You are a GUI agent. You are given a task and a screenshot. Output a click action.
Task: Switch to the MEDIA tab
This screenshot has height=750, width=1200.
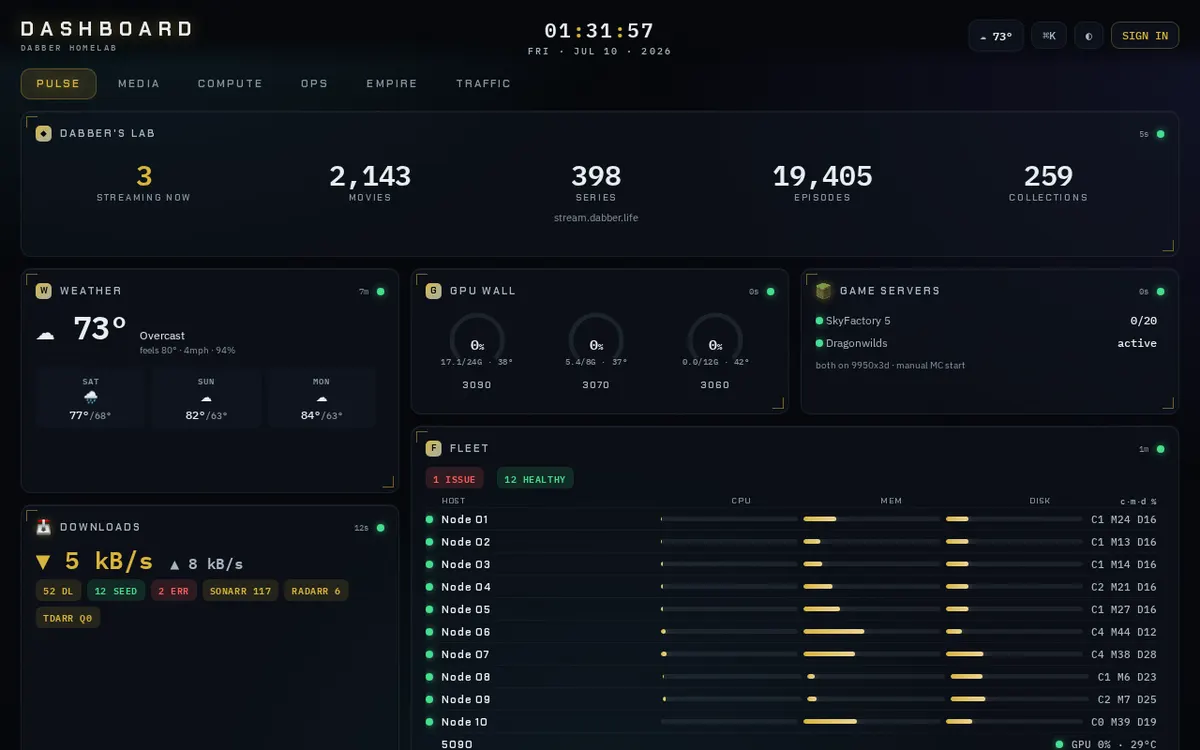tap(139, 84)
